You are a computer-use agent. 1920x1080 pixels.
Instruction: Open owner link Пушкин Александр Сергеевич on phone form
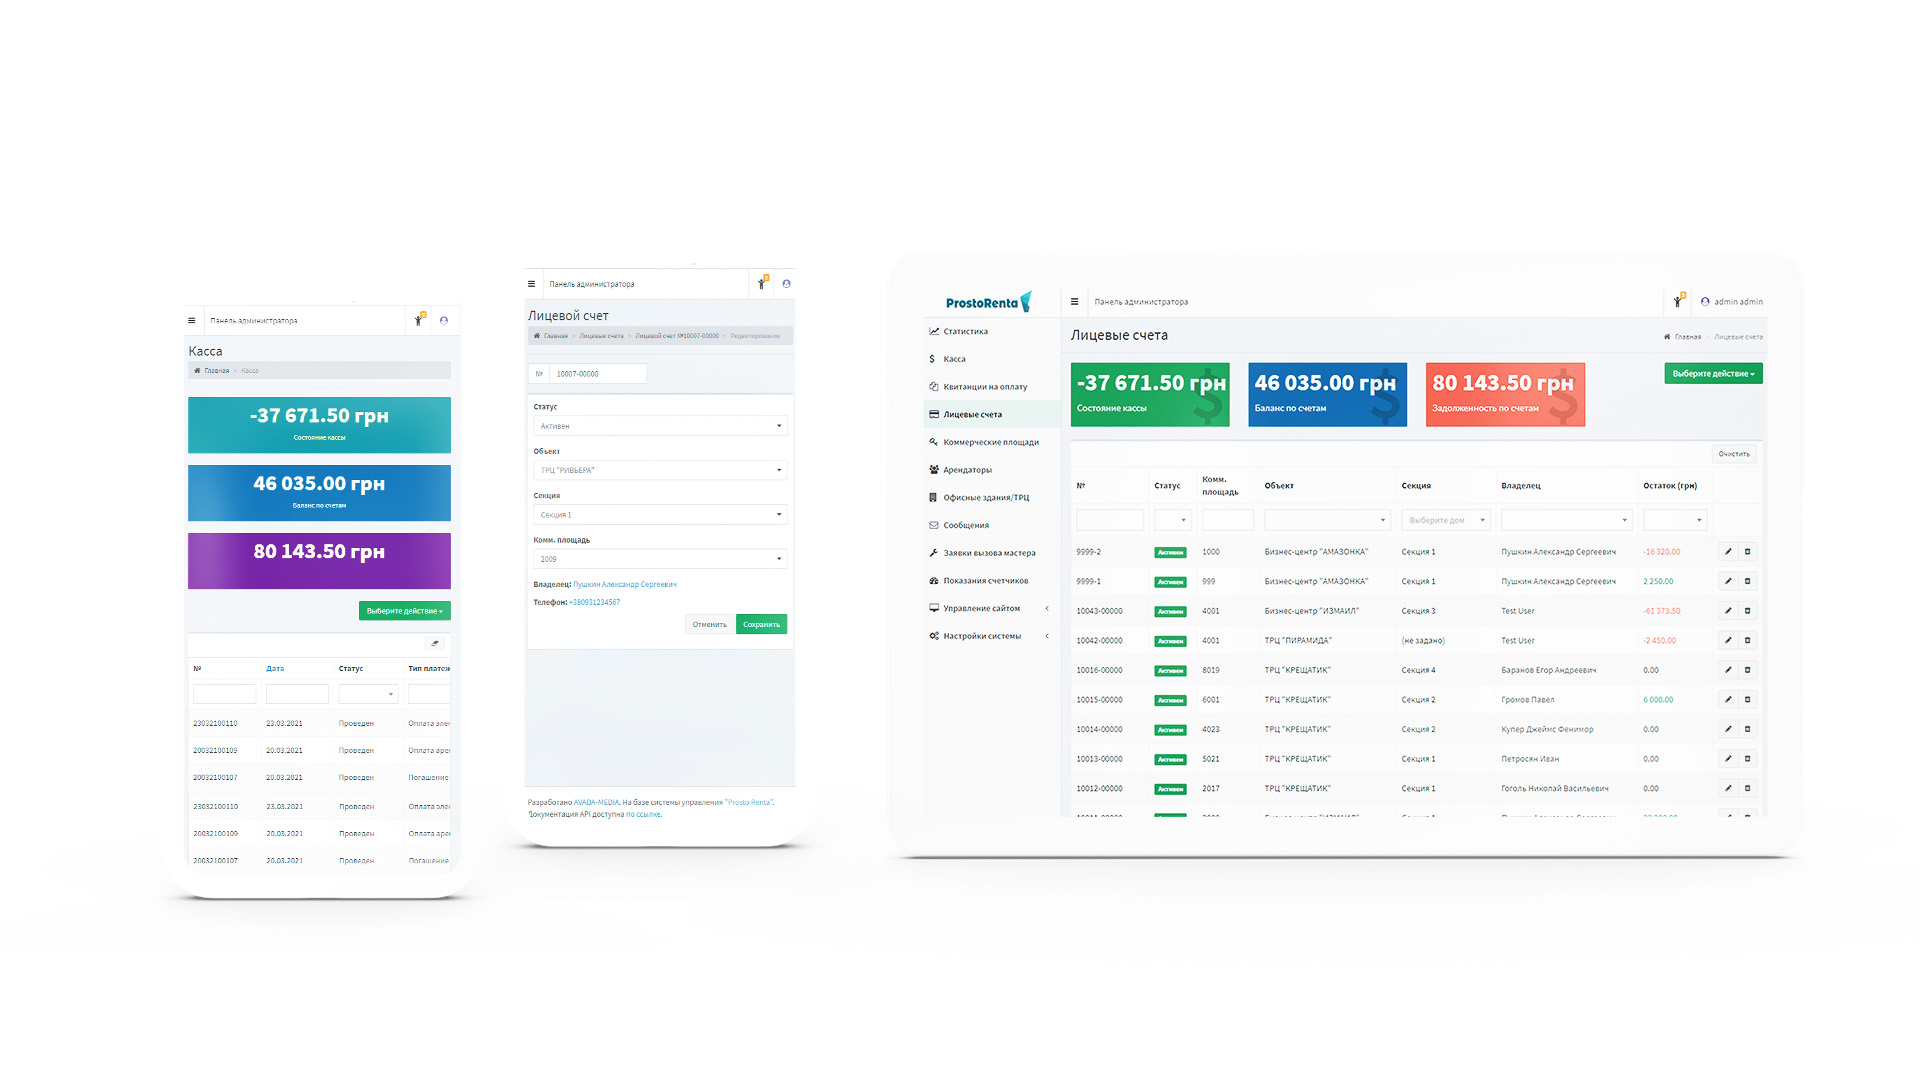(x=624, y=584)
